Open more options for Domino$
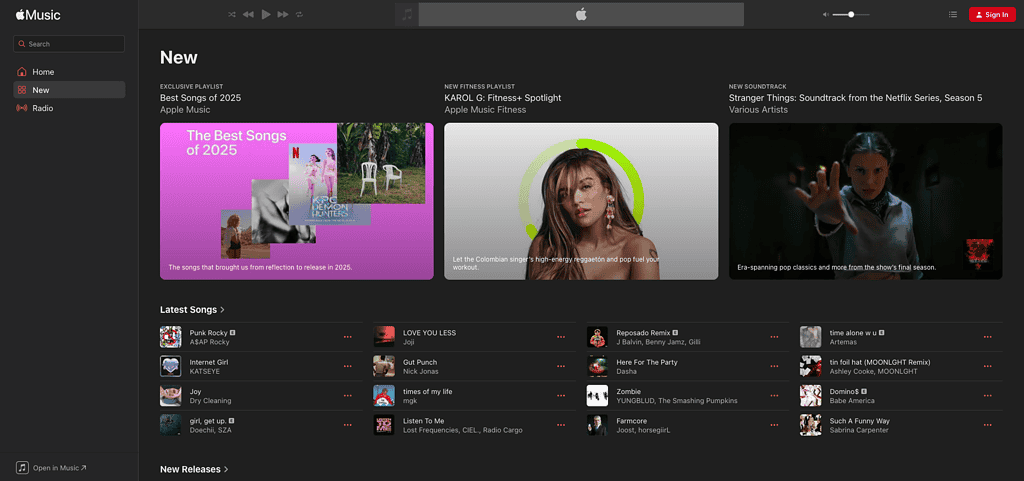1024x481 pixels. click(987, 396)
